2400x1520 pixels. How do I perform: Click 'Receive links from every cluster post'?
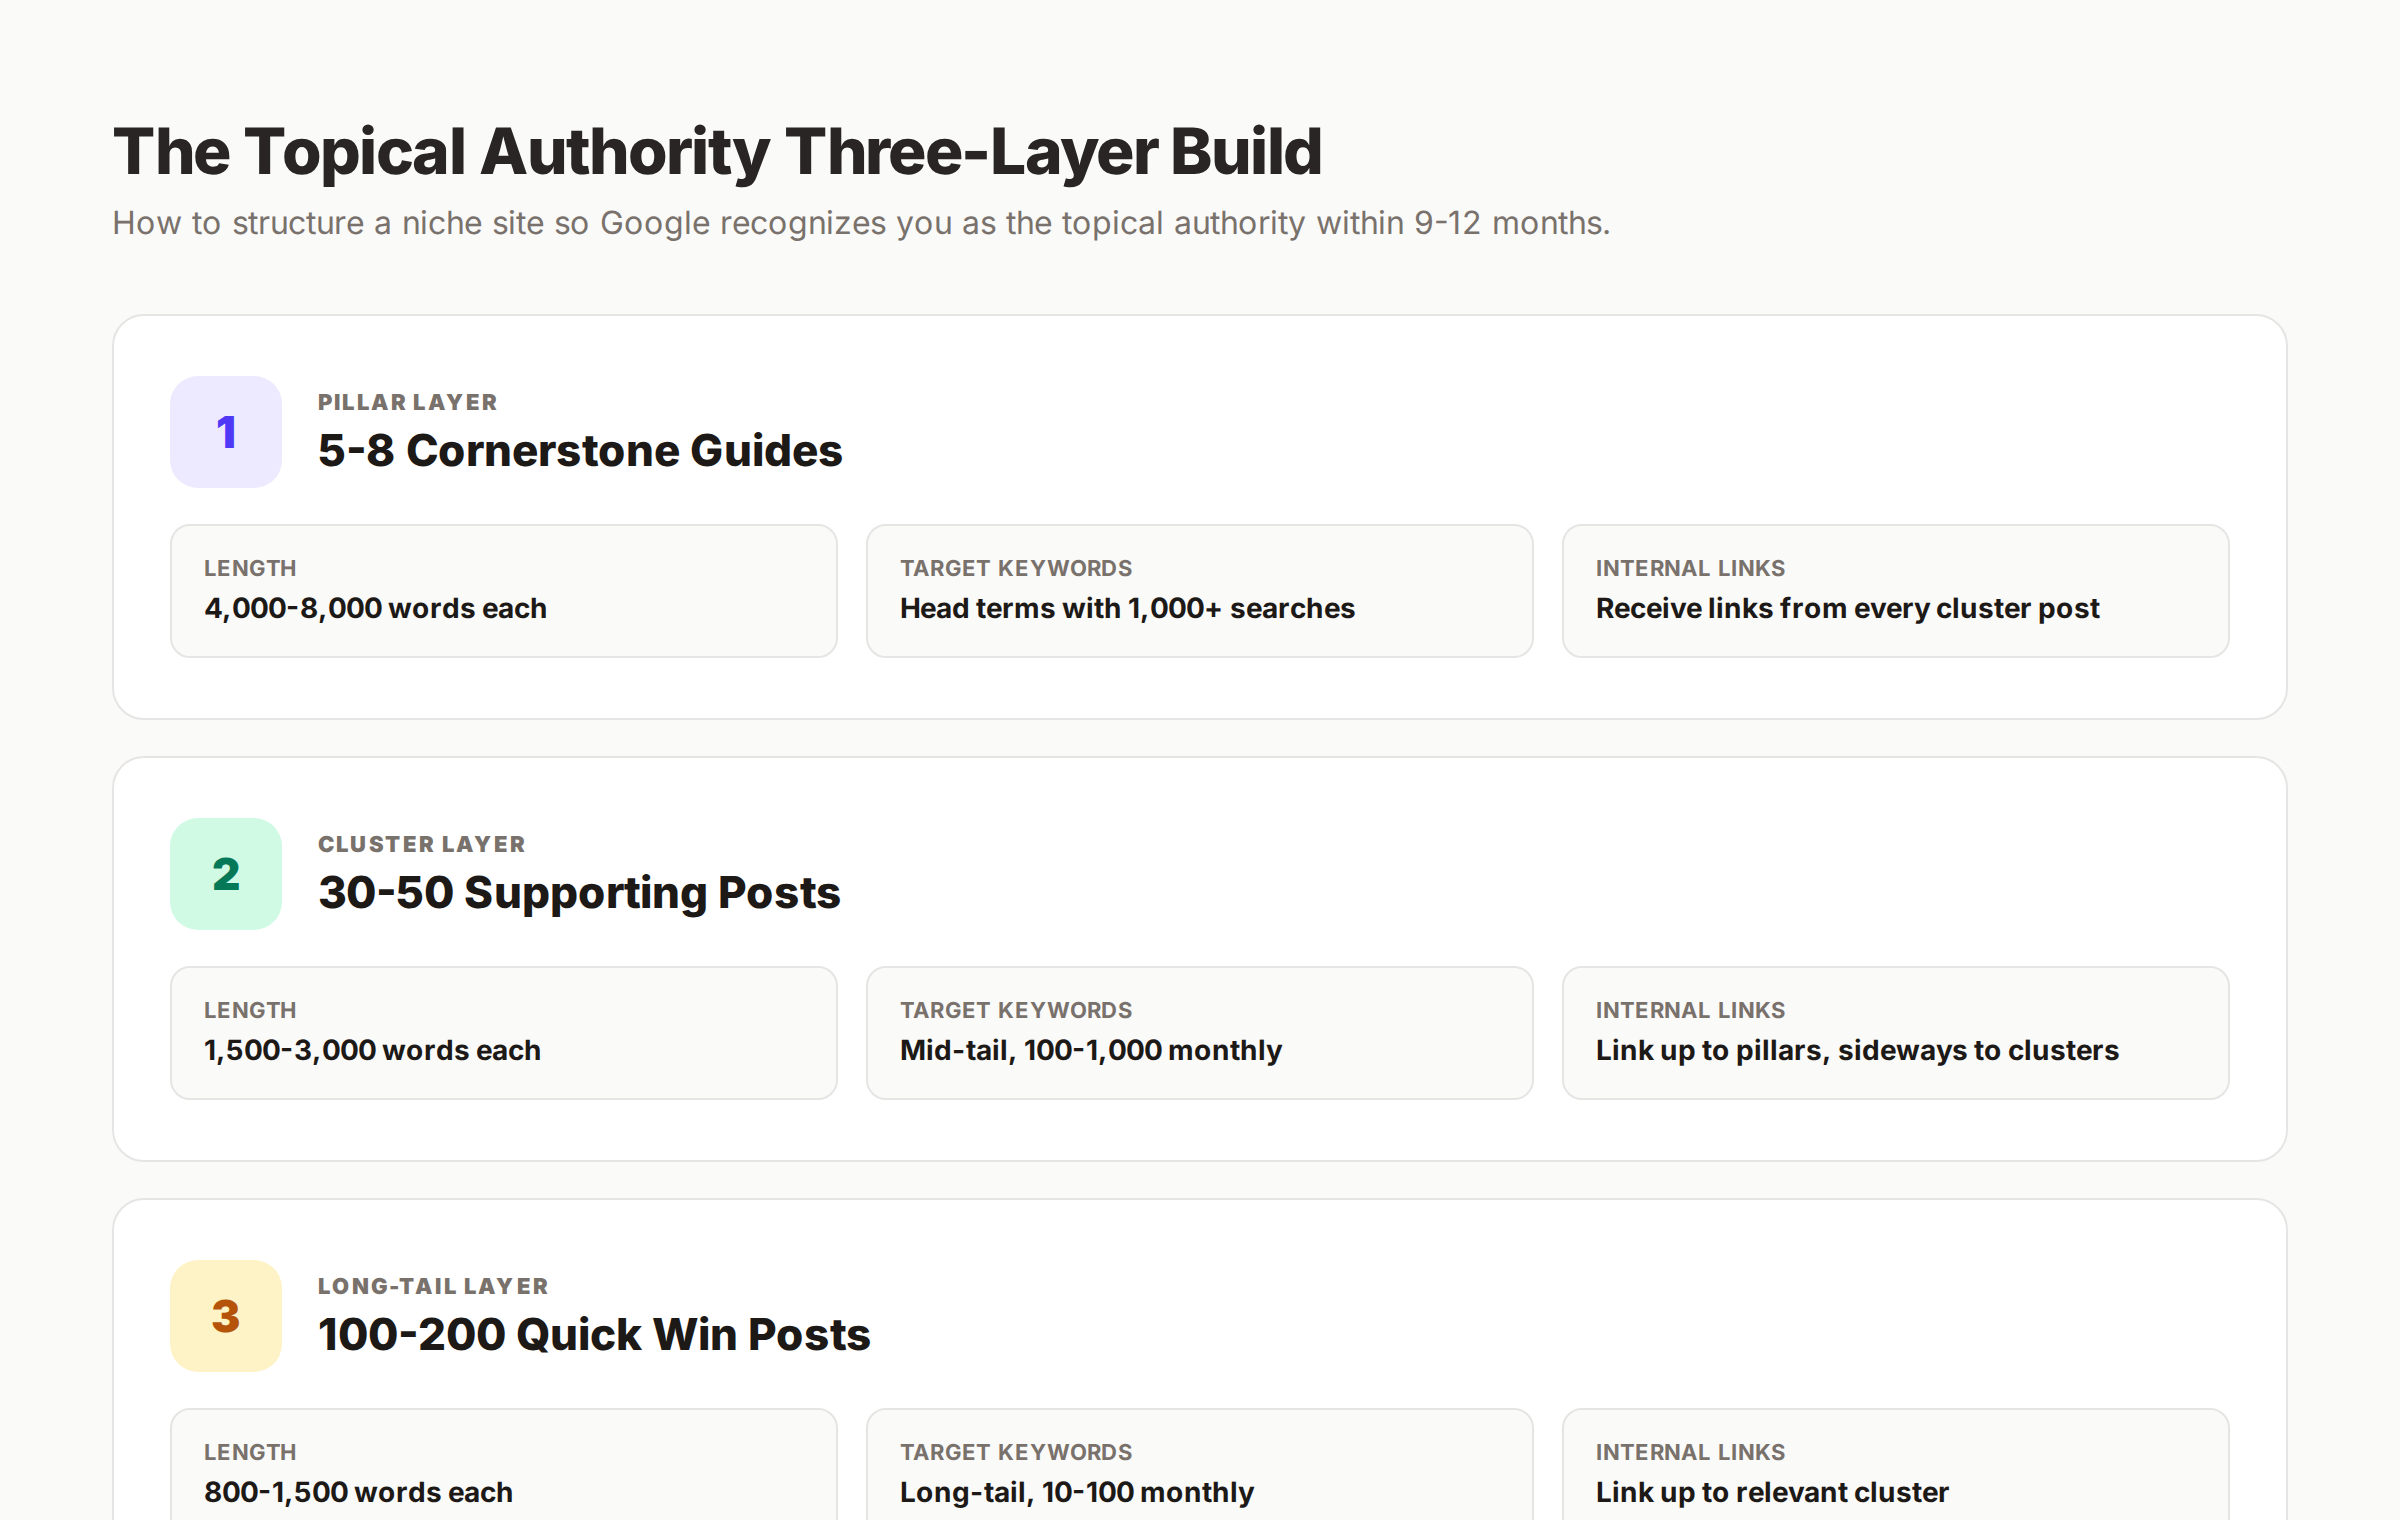click(1847, 608)
